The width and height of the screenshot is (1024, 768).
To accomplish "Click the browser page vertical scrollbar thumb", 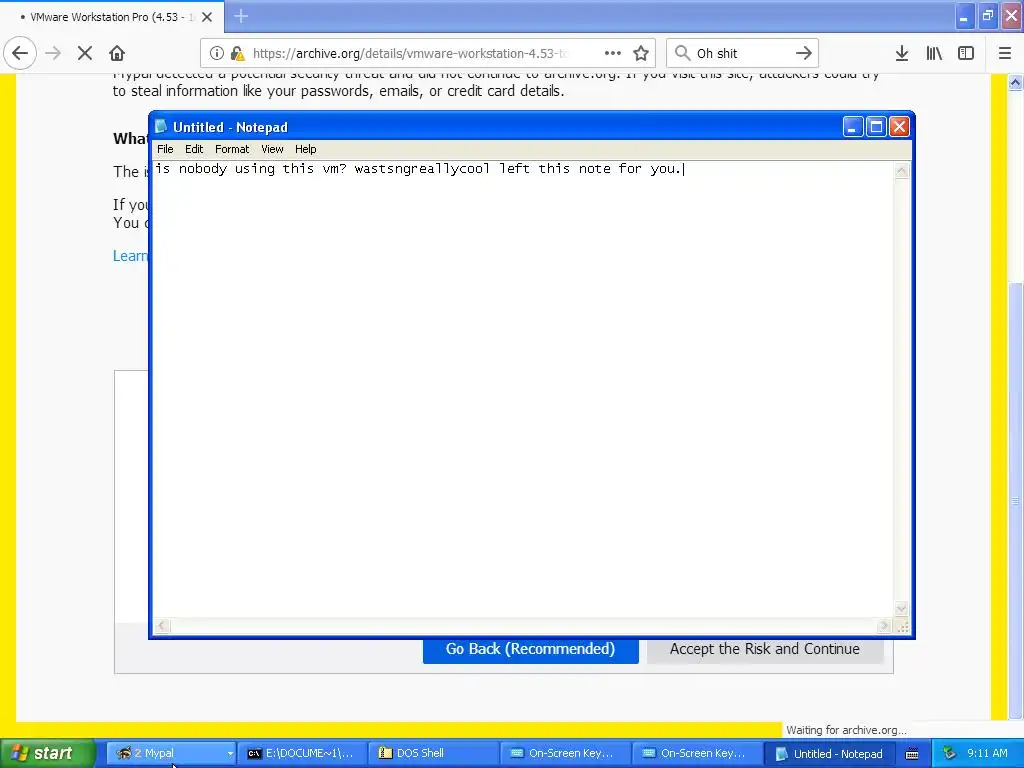I will pyautogui.click(x=1015, y=503).
